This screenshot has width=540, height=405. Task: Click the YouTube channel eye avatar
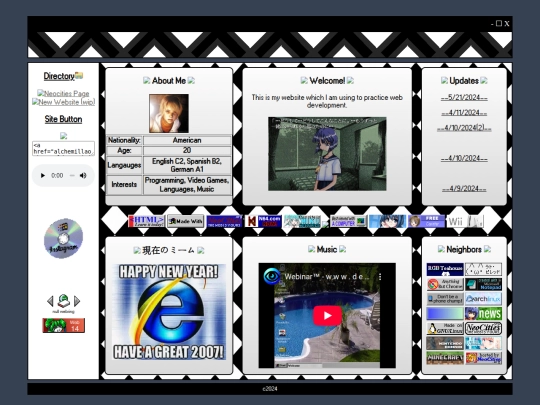[272, 276]
